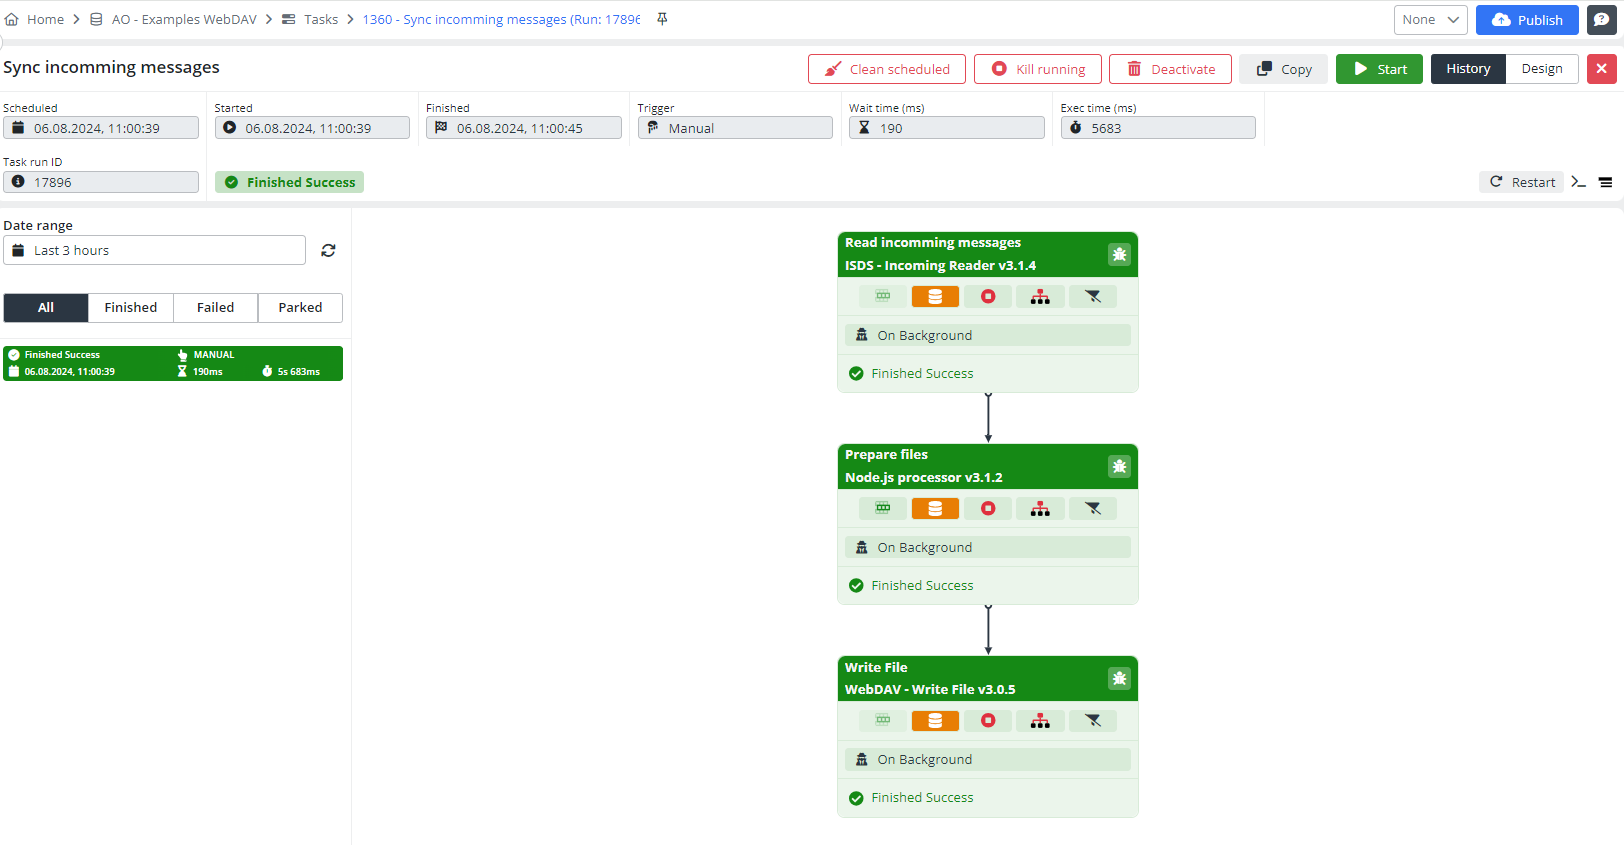Click hierarchy icon on Read incoming messages step
1624x845 pixels.
(1040, 297)
